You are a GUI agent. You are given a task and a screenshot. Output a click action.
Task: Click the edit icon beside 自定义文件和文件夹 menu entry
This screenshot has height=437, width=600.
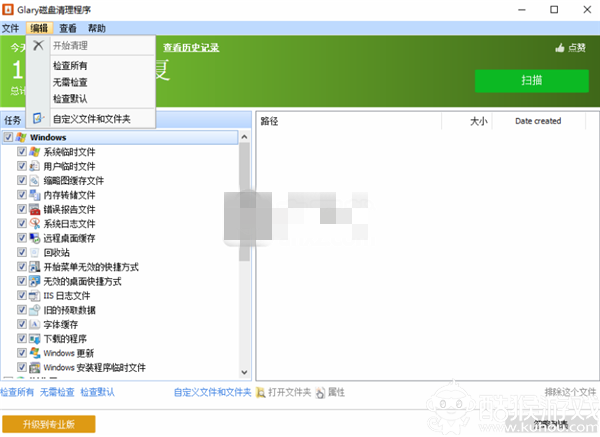pyautogui.click(x=38, y=118)
